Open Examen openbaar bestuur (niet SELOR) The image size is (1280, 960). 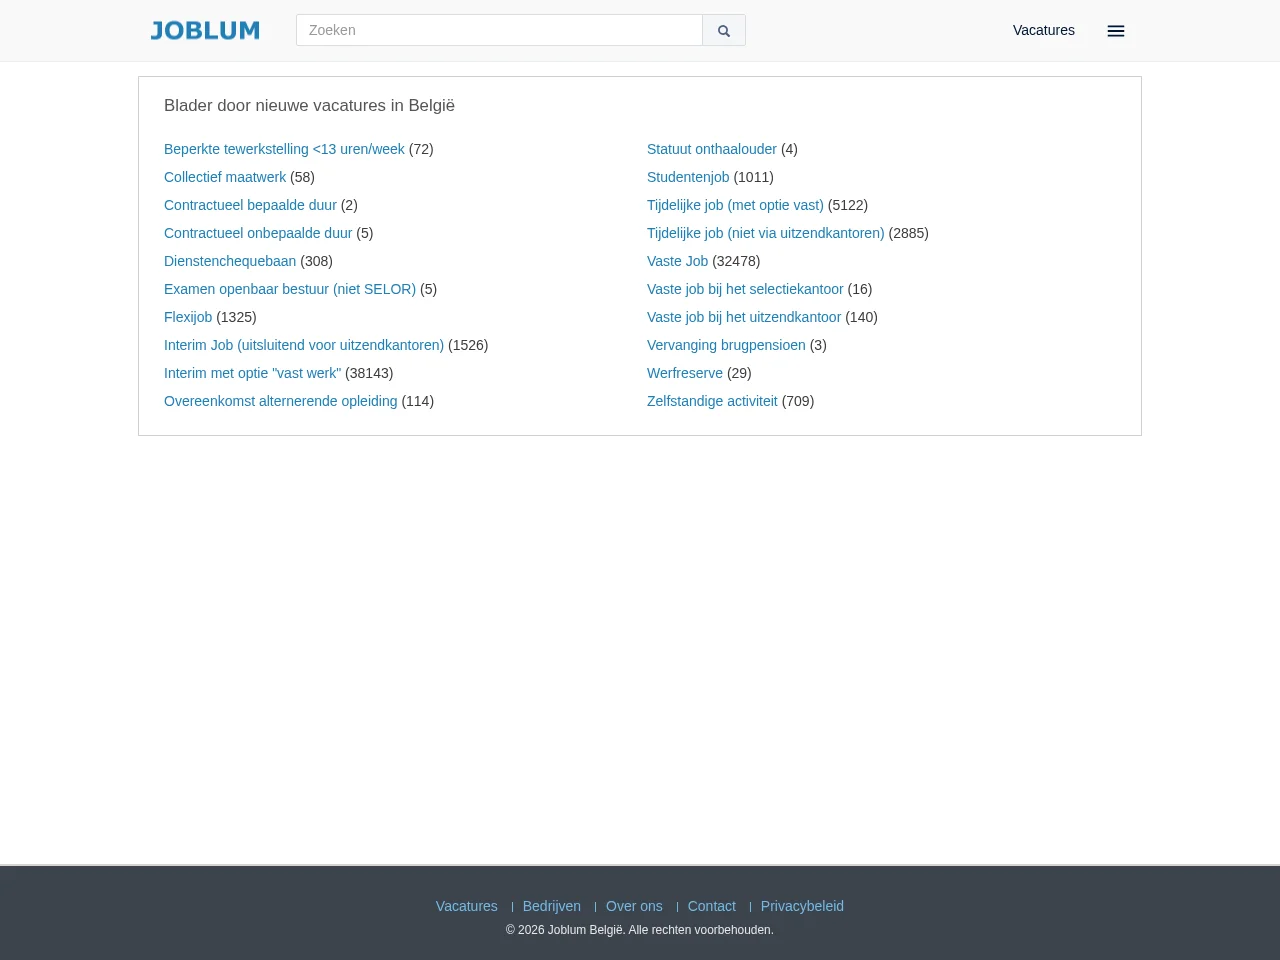click(x=290, y=289)
